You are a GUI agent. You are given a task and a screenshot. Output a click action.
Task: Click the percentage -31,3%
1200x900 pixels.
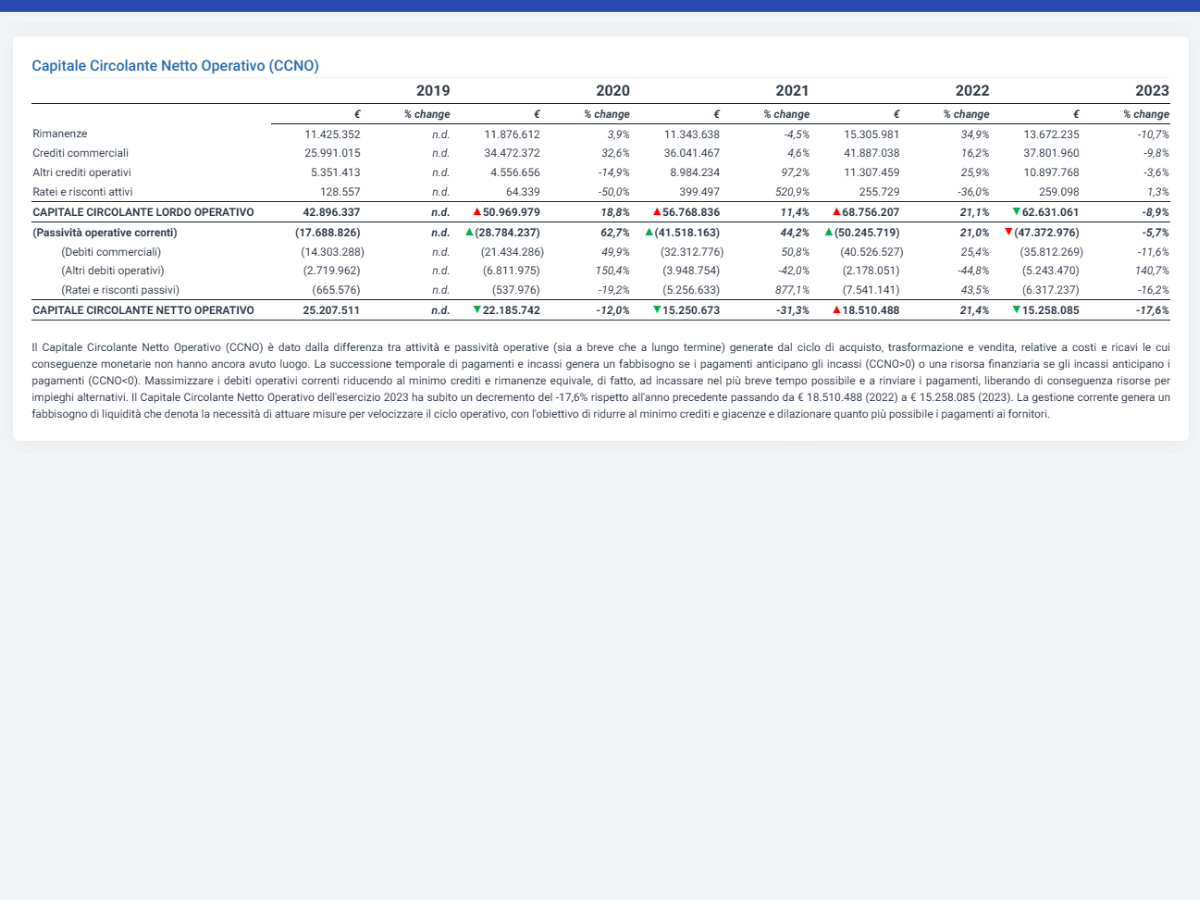click(x=793, y=310)
